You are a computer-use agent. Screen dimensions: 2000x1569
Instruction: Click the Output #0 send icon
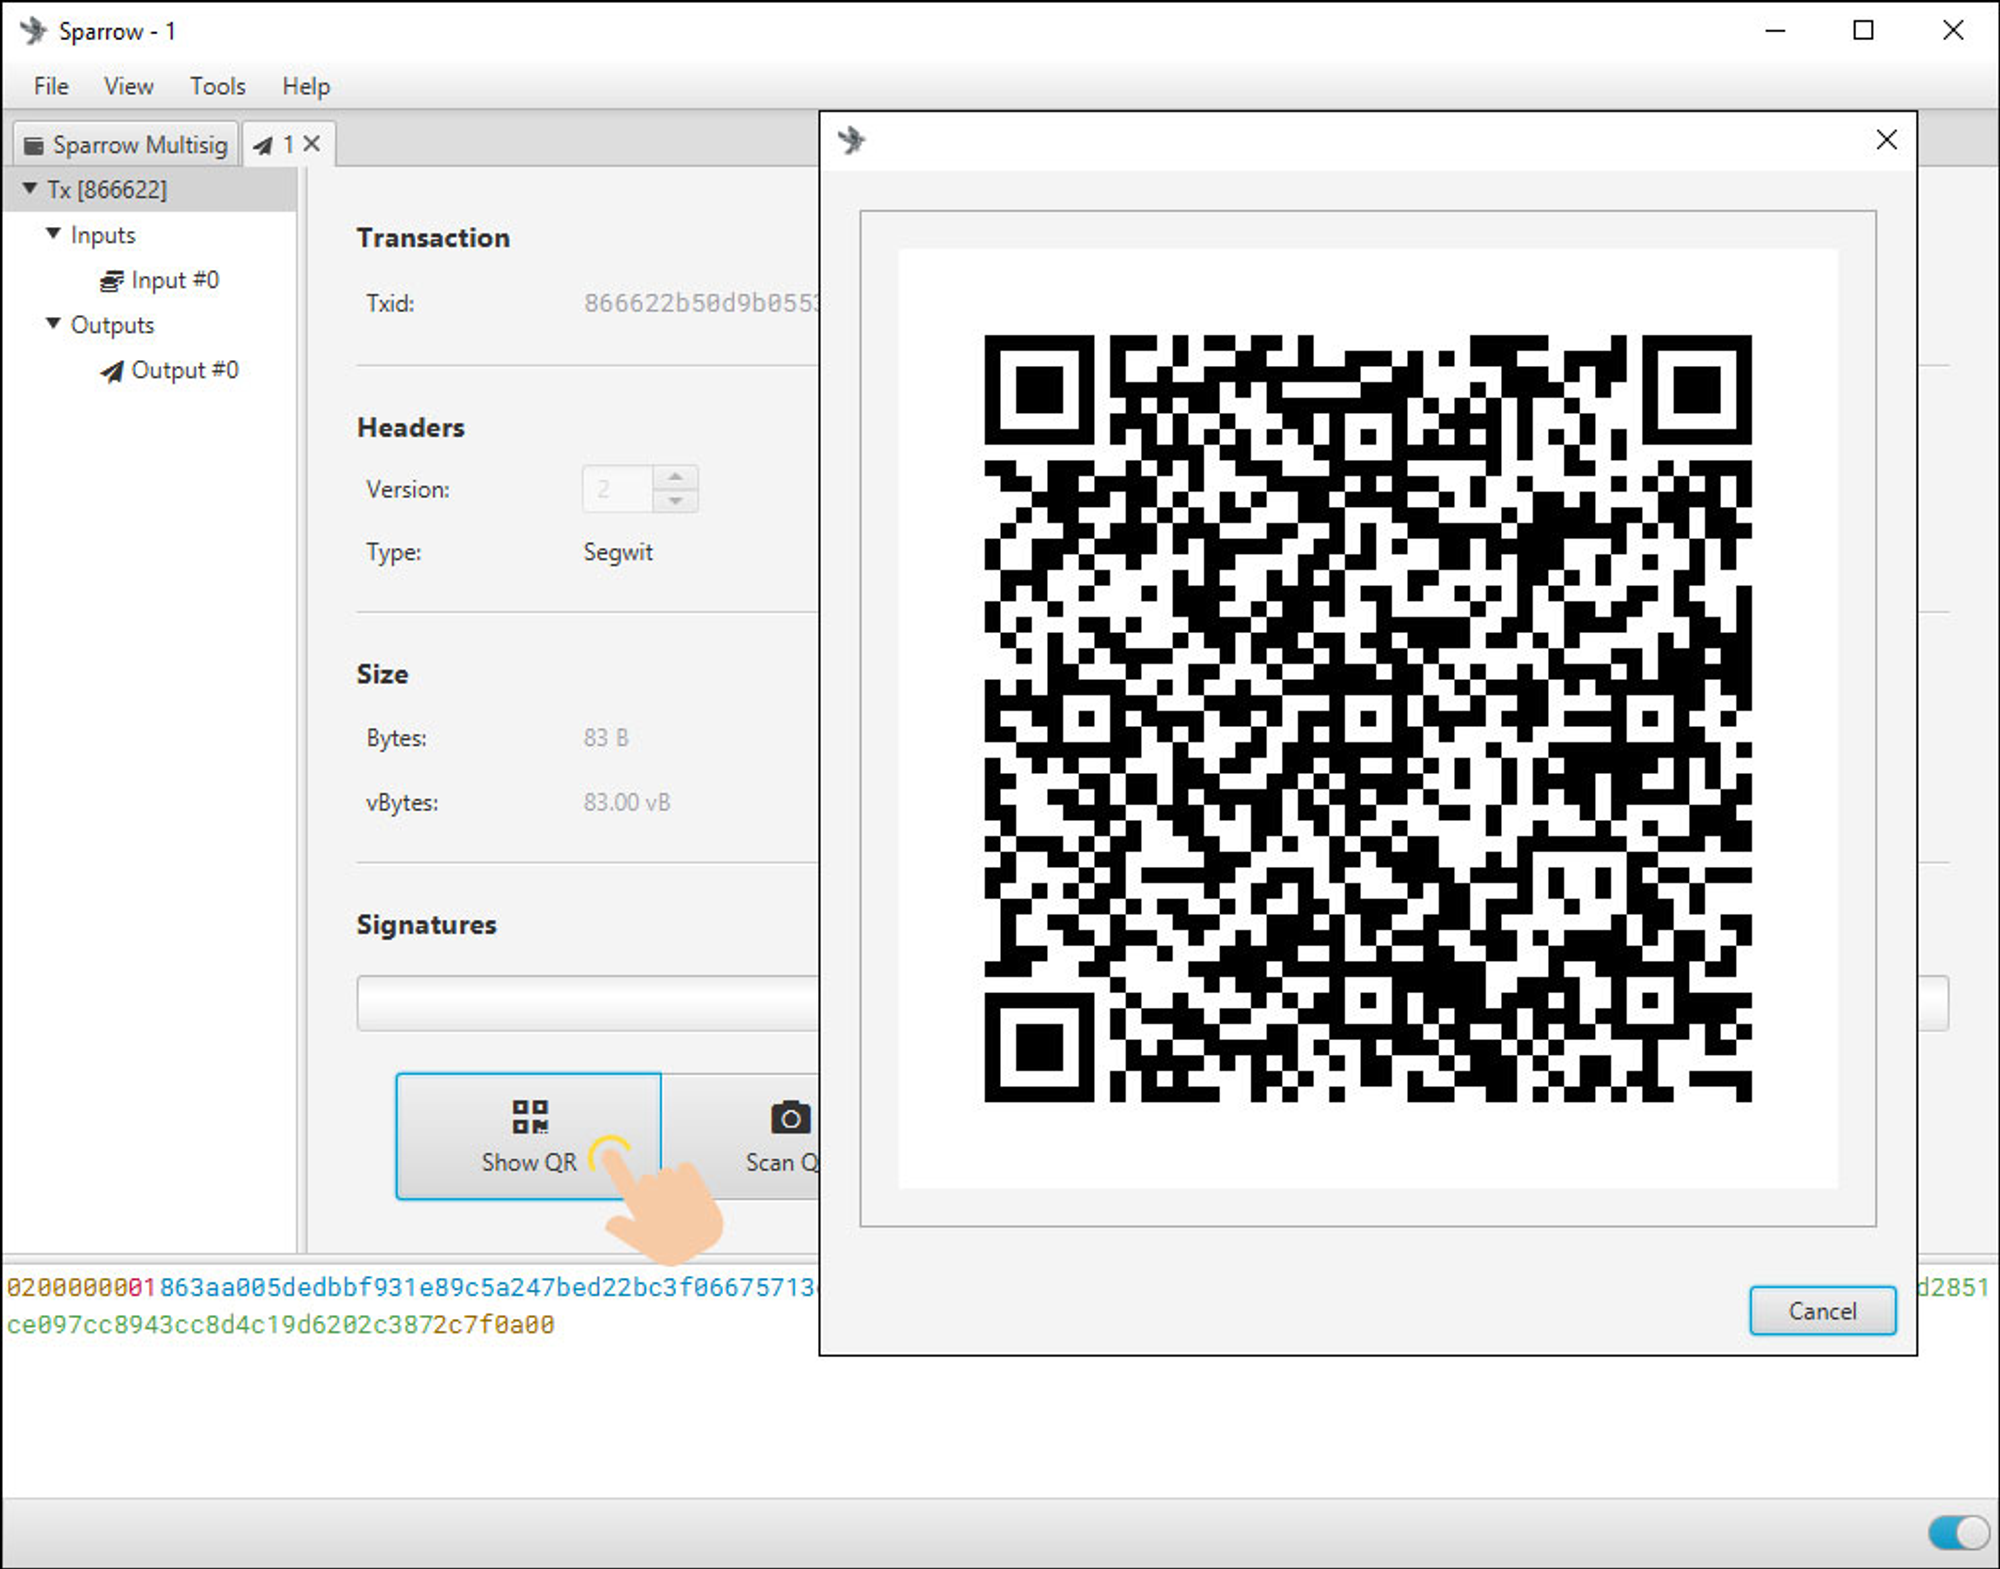pos(112,372)
